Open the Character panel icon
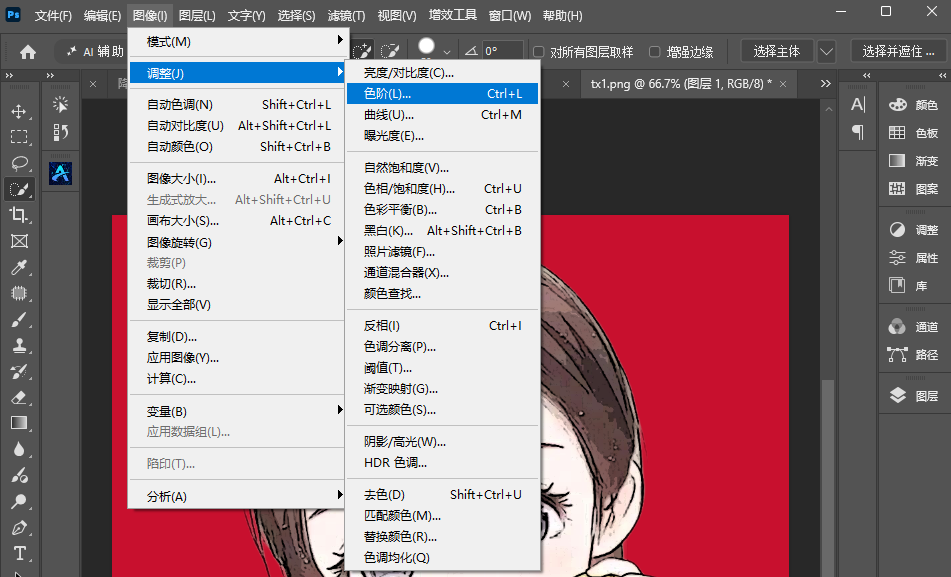This screenshot has height=577, width=951. tap(858, 104)
